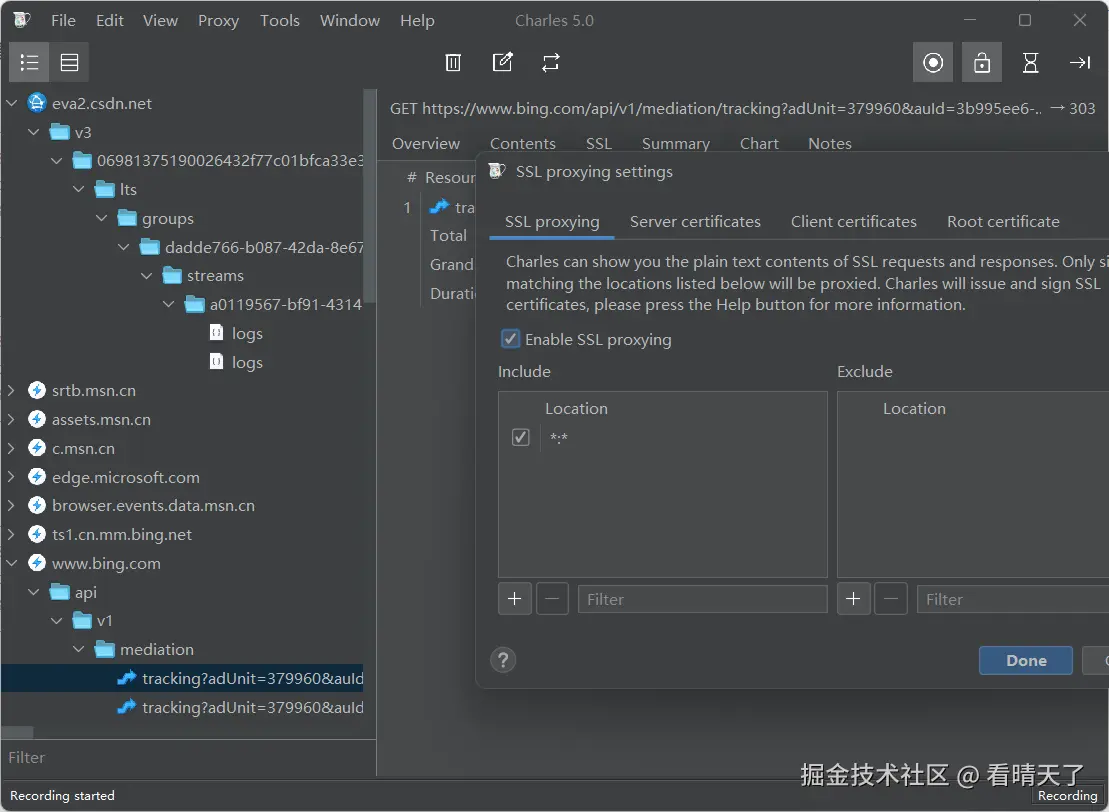Open help with question mark icon
This screenshot has width=1109, height=812.
[x=503, y=660]
